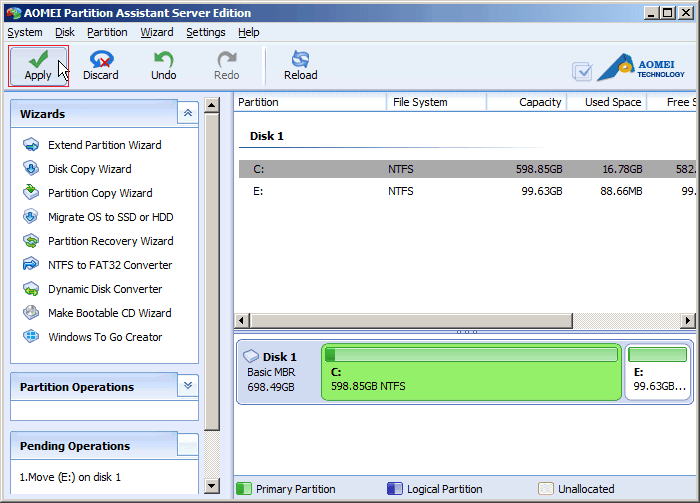Click the Logical Partition legend swatch
The height and width of the screenshot is (503, 700).
tap(395, 489)
